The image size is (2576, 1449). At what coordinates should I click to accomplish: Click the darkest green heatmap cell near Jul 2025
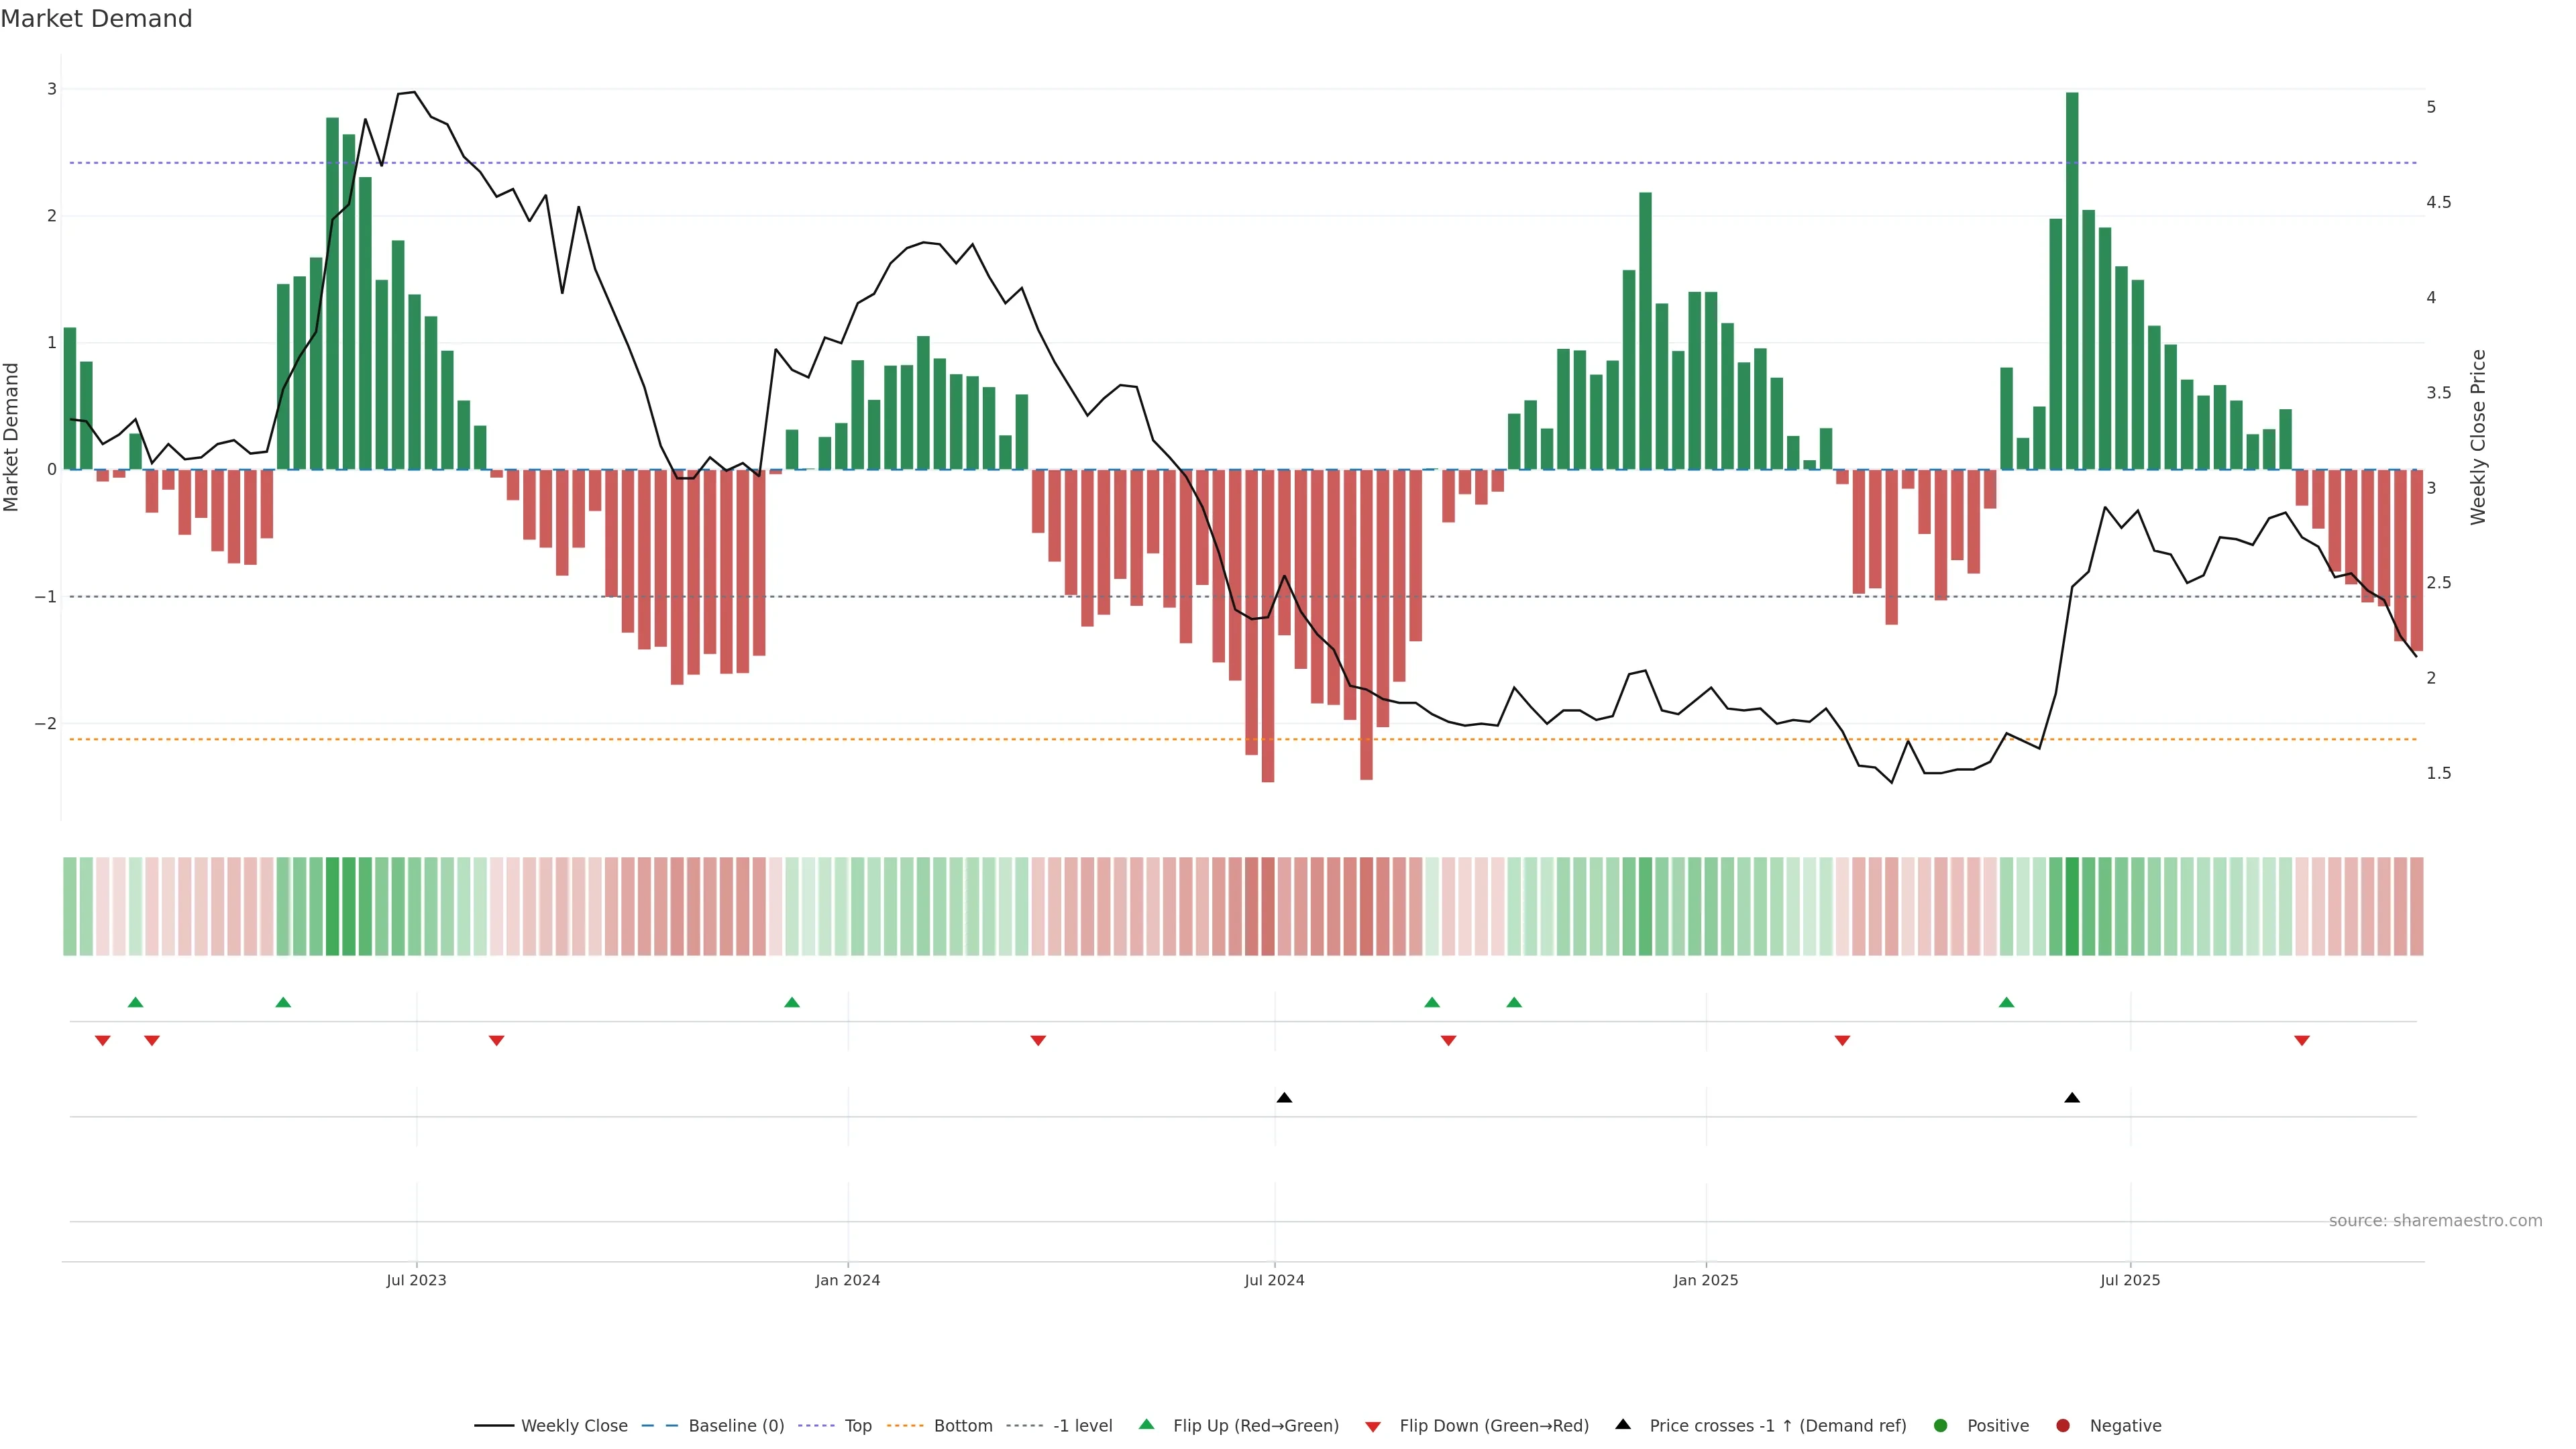click(x=2072, y=906)
